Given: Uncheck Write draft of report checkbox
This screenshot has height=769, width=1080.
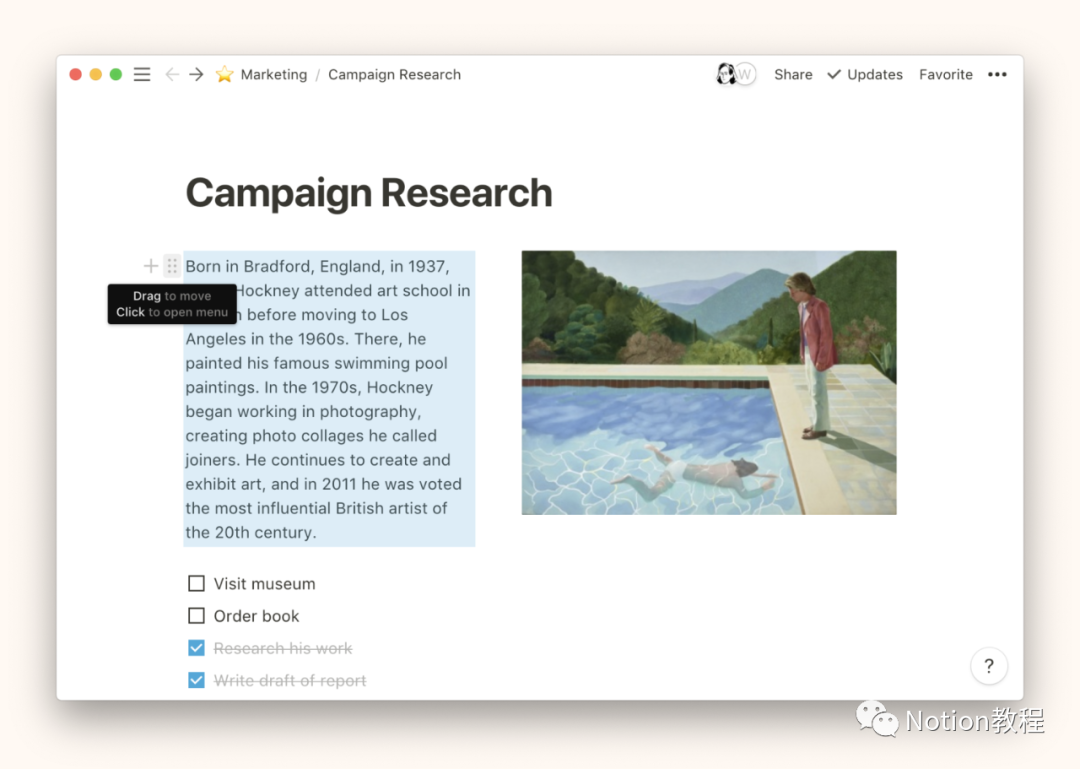Looking at the screenshot, I should (196, 680).
